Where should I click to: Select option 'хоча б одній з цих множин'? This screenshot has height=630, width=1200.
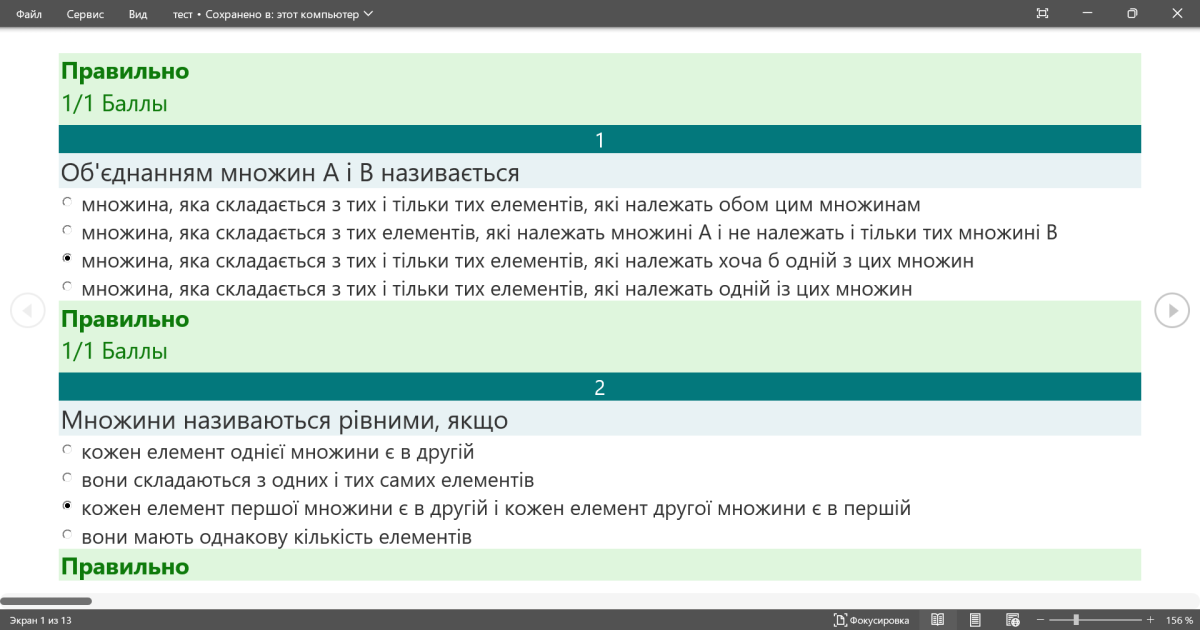(67, 258)
